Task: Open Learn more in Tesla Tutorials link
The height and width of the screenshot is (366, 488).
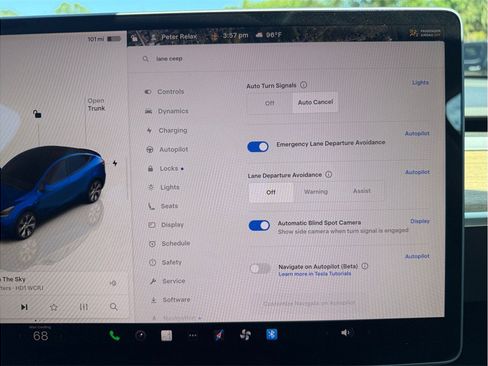Action: pos(315,274)
